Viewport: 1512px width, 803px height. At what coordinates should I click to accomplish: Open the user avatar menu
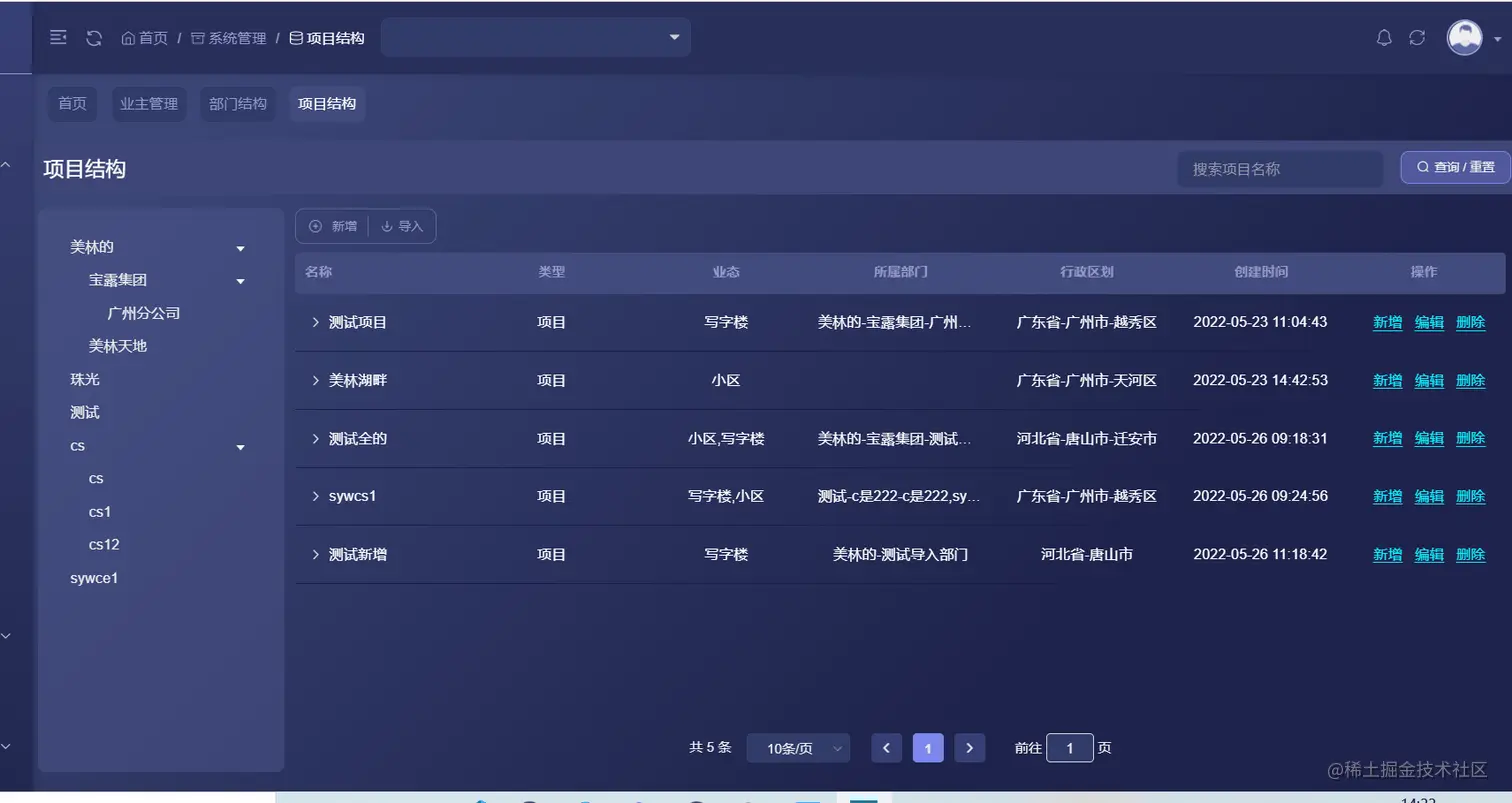point(1463,36)
